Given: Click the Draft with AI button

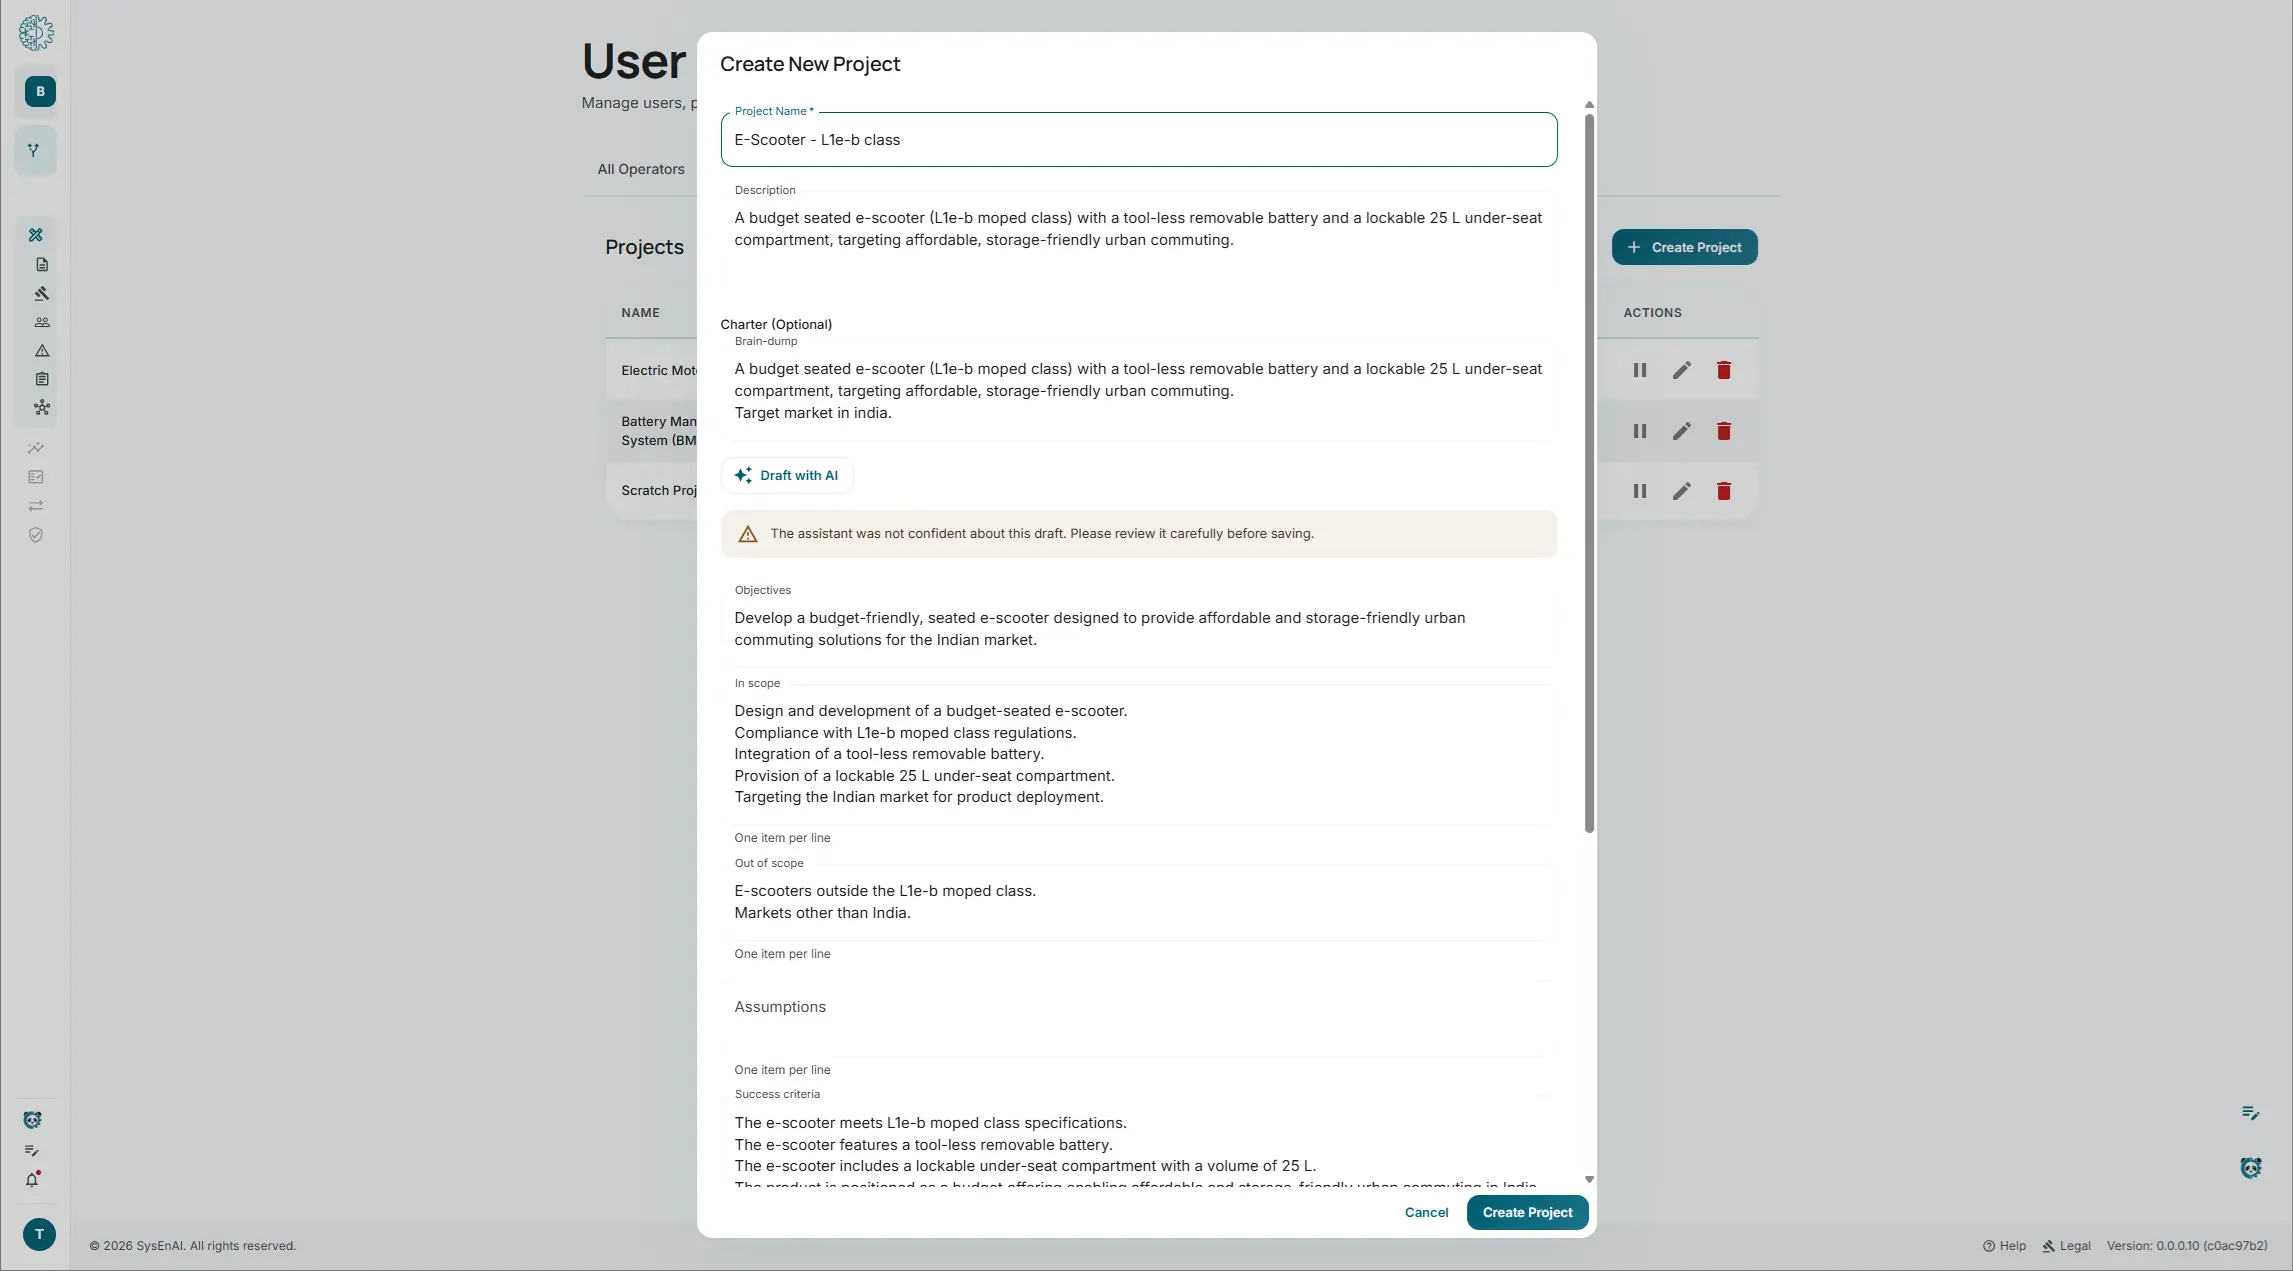Looking at the screenshot, I should coord(787,475).
